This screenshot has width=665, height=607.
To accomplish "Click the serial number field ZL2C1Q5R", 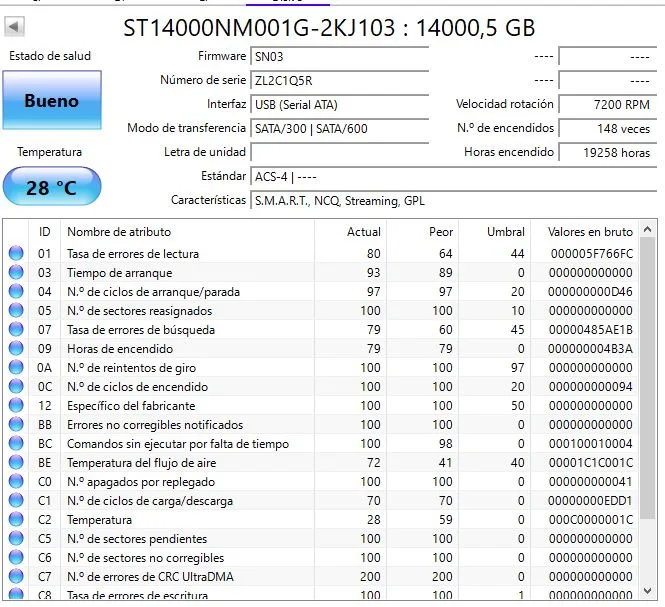I will (339, 80).
